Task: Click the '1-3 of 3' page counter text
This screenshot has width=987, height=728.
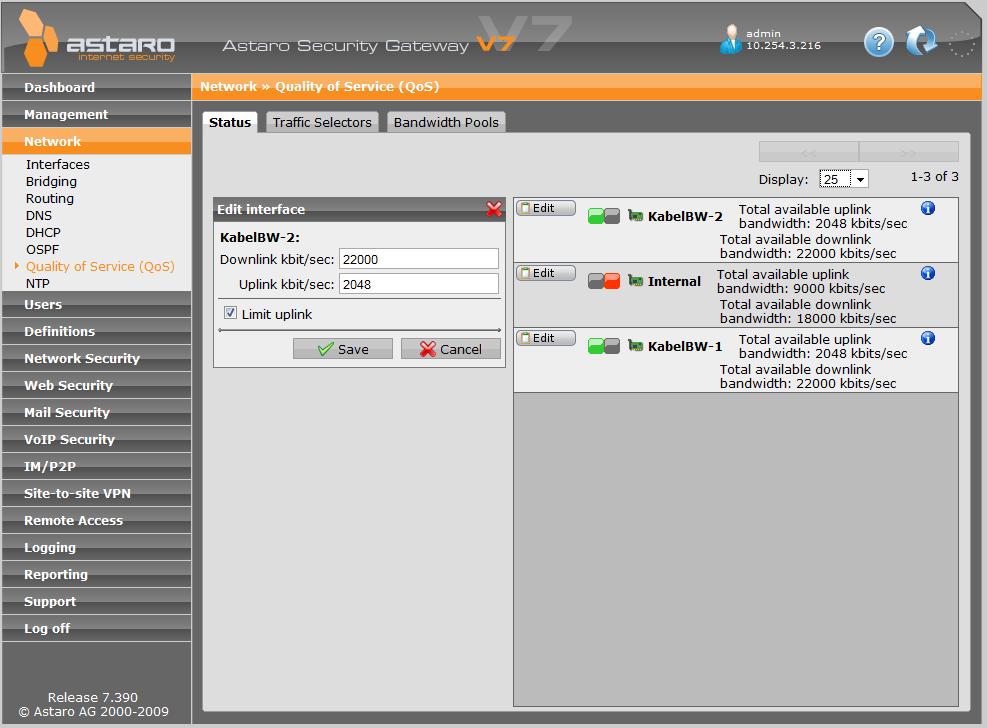Action: pyautogui.click(x=934, y=177)
